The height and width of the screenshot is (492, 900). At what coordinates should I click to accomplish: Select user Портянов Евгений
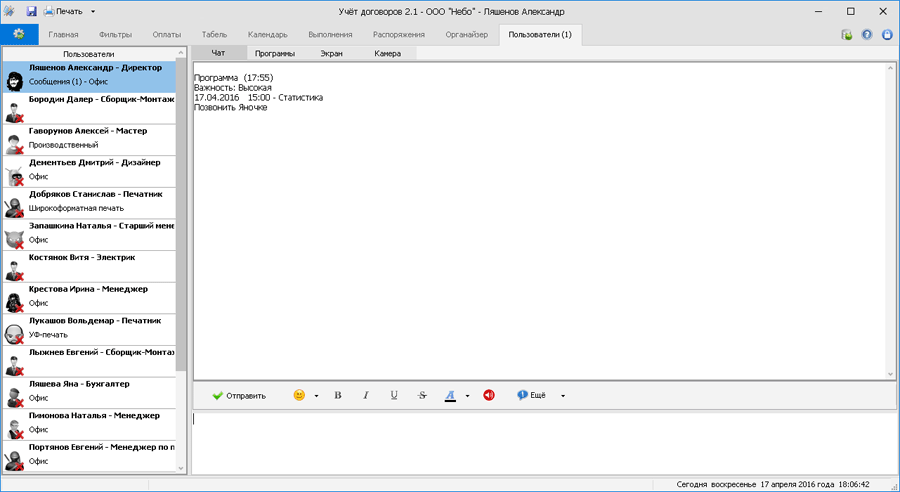[x=89, y=455]
